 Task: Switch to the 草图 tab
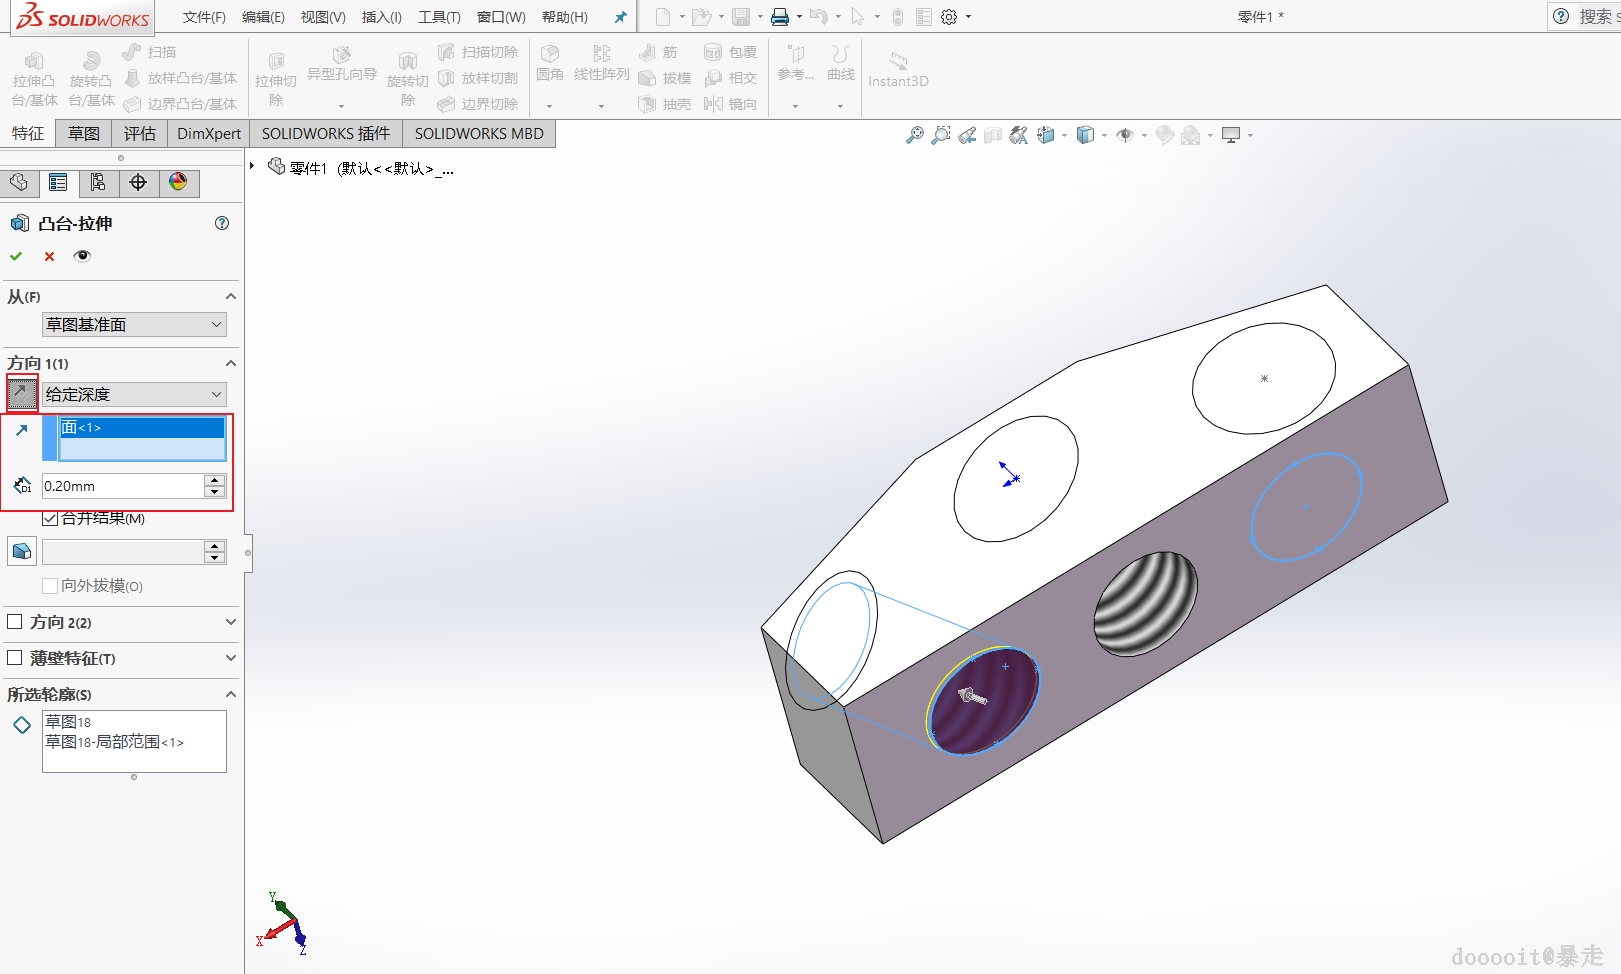pyautogui.click(x=84, y=134)
